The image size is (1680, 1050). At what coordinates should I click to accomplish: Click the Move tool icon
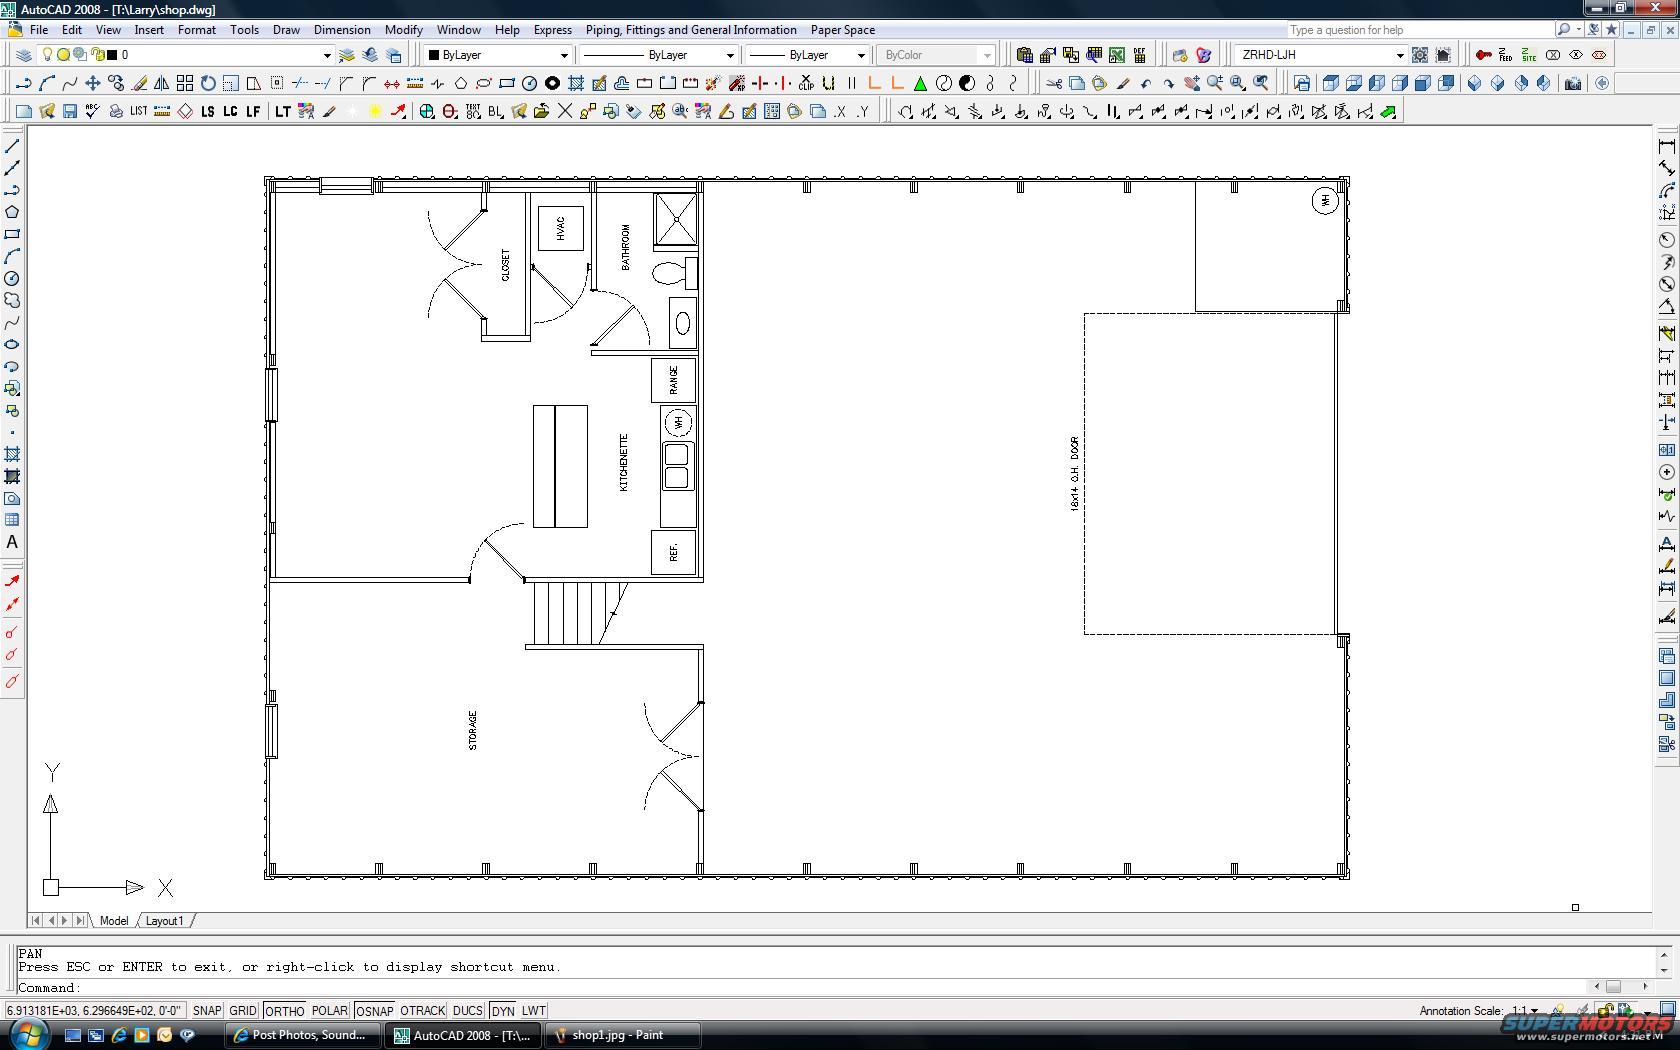[92, 83]
